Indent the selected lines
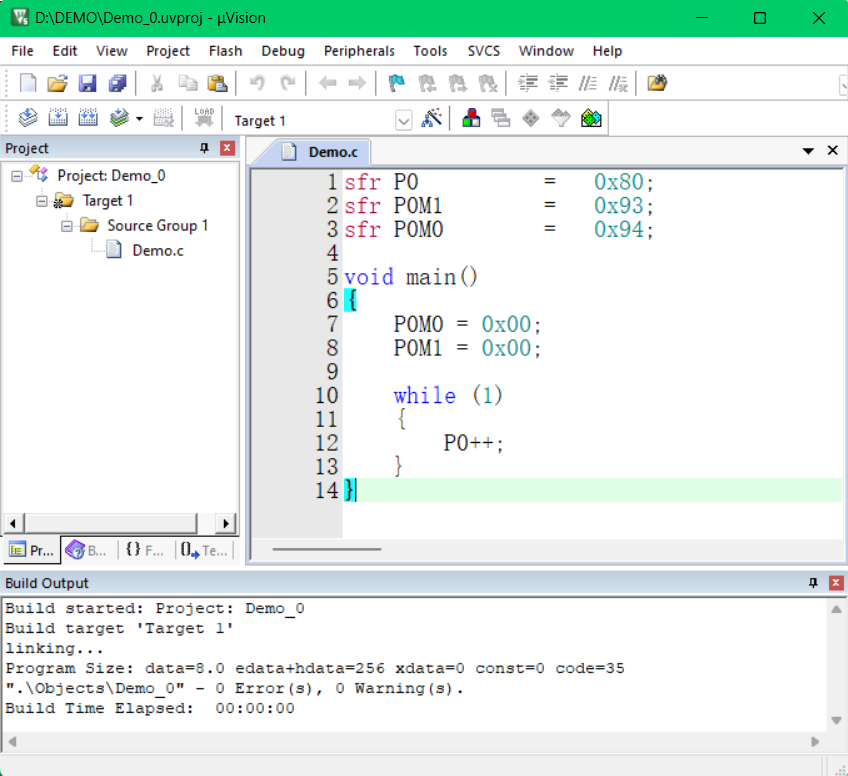The image size is (848, 776). coord(528,83)
